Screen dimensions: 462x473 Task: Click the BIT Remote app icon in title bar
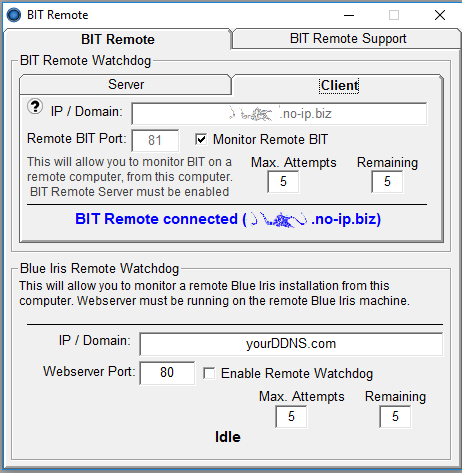pos(14,15)
